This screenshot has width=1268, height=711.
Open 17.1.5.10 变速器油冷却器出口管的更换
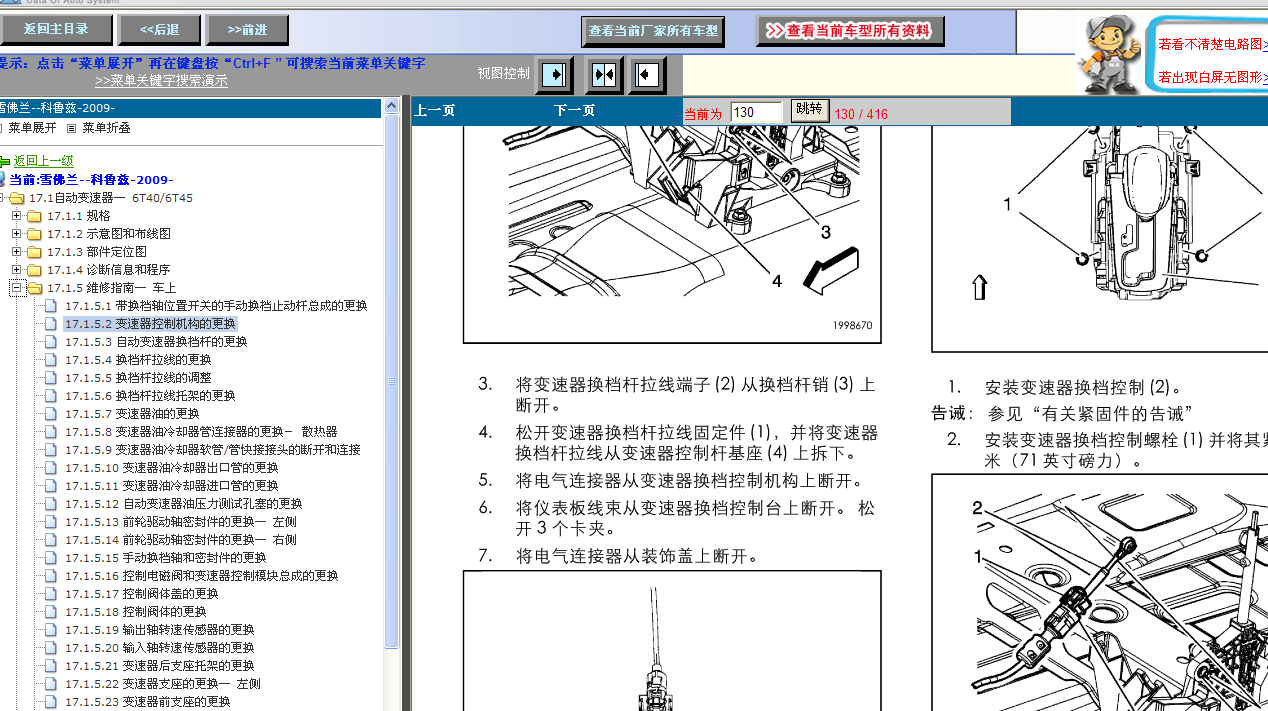[x=172, y=468]
